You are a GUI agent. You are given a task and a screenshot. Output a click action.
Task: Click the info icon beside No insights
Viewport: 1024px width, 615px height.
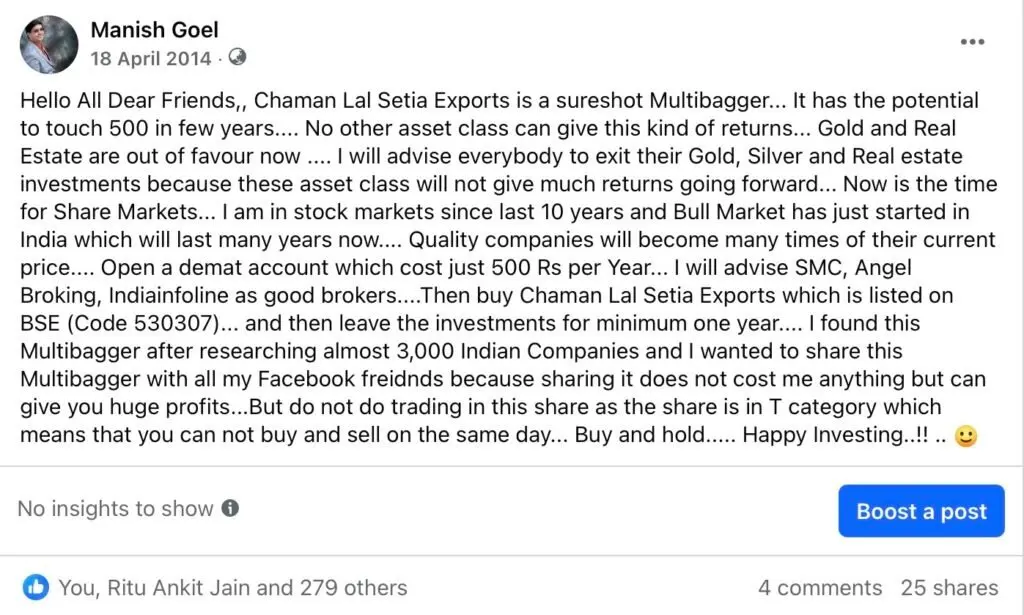(230, 509)
